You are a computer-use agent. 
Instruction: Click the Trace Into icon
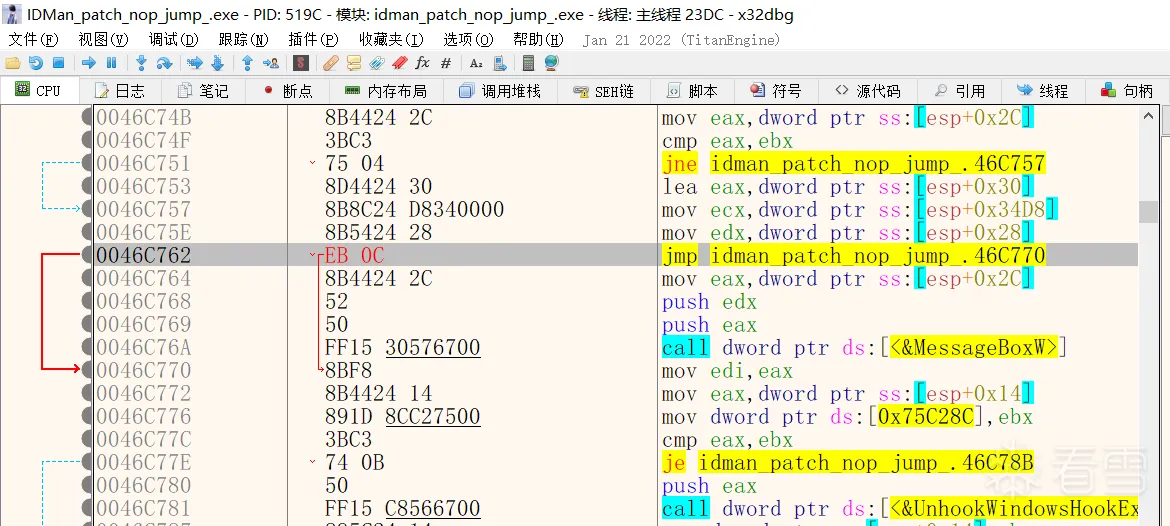coord(195,63)
